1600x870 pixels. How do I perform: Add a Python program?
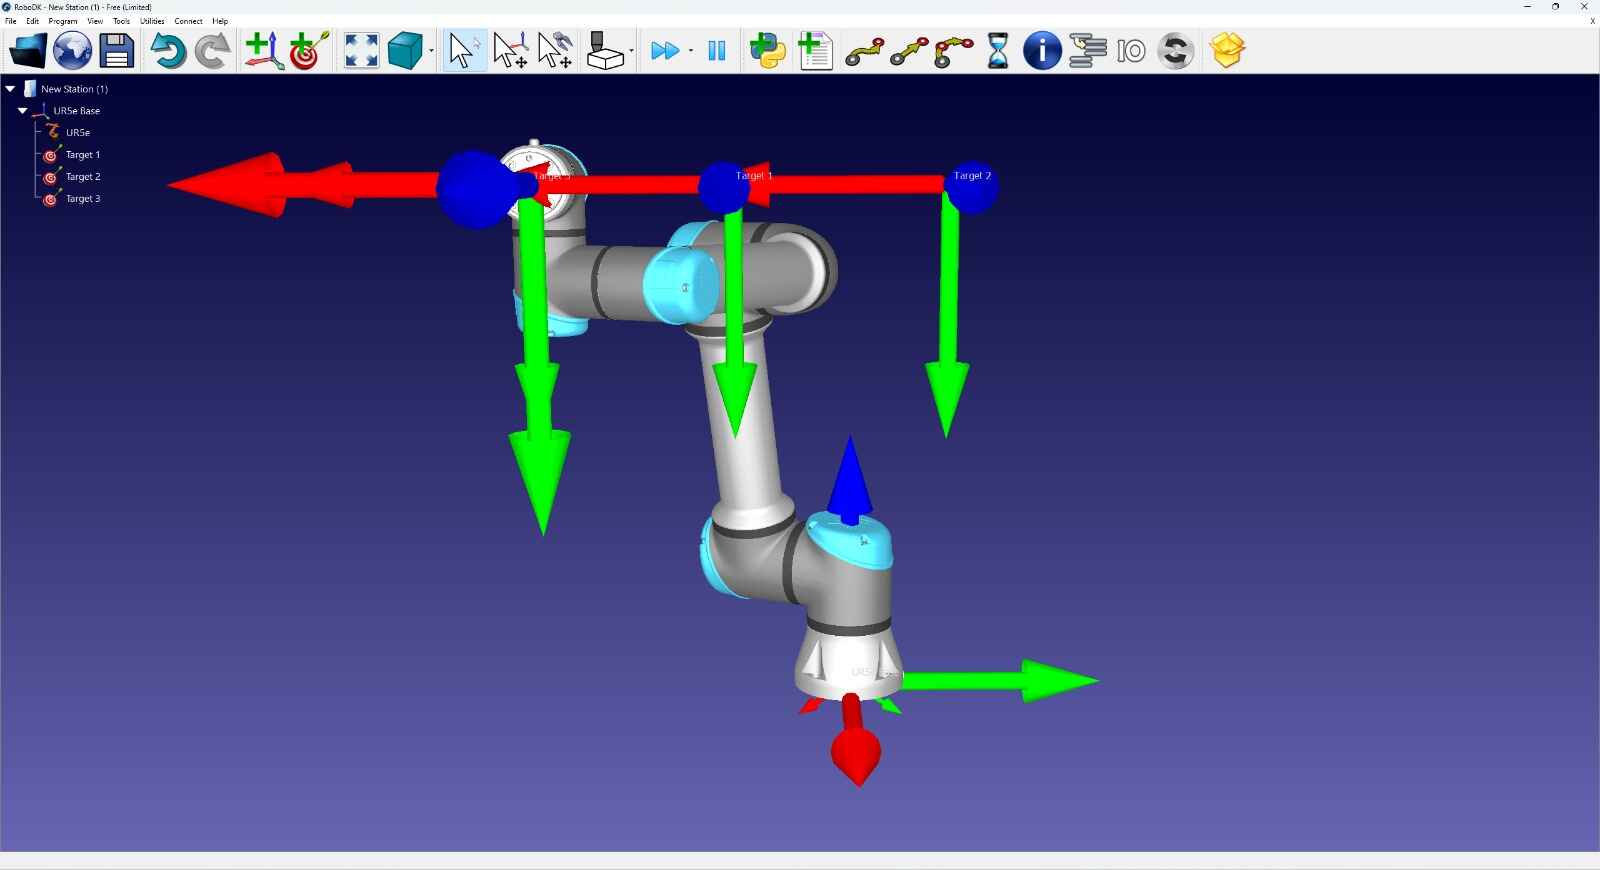768,51
